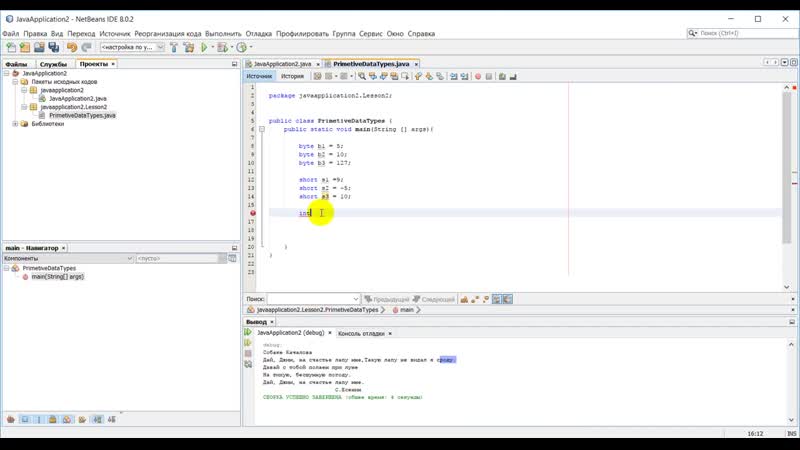This screenshot has height=450, width=800.
Task: Click the Источник view button
Action: pyautogui.click(x=259, y=77)
